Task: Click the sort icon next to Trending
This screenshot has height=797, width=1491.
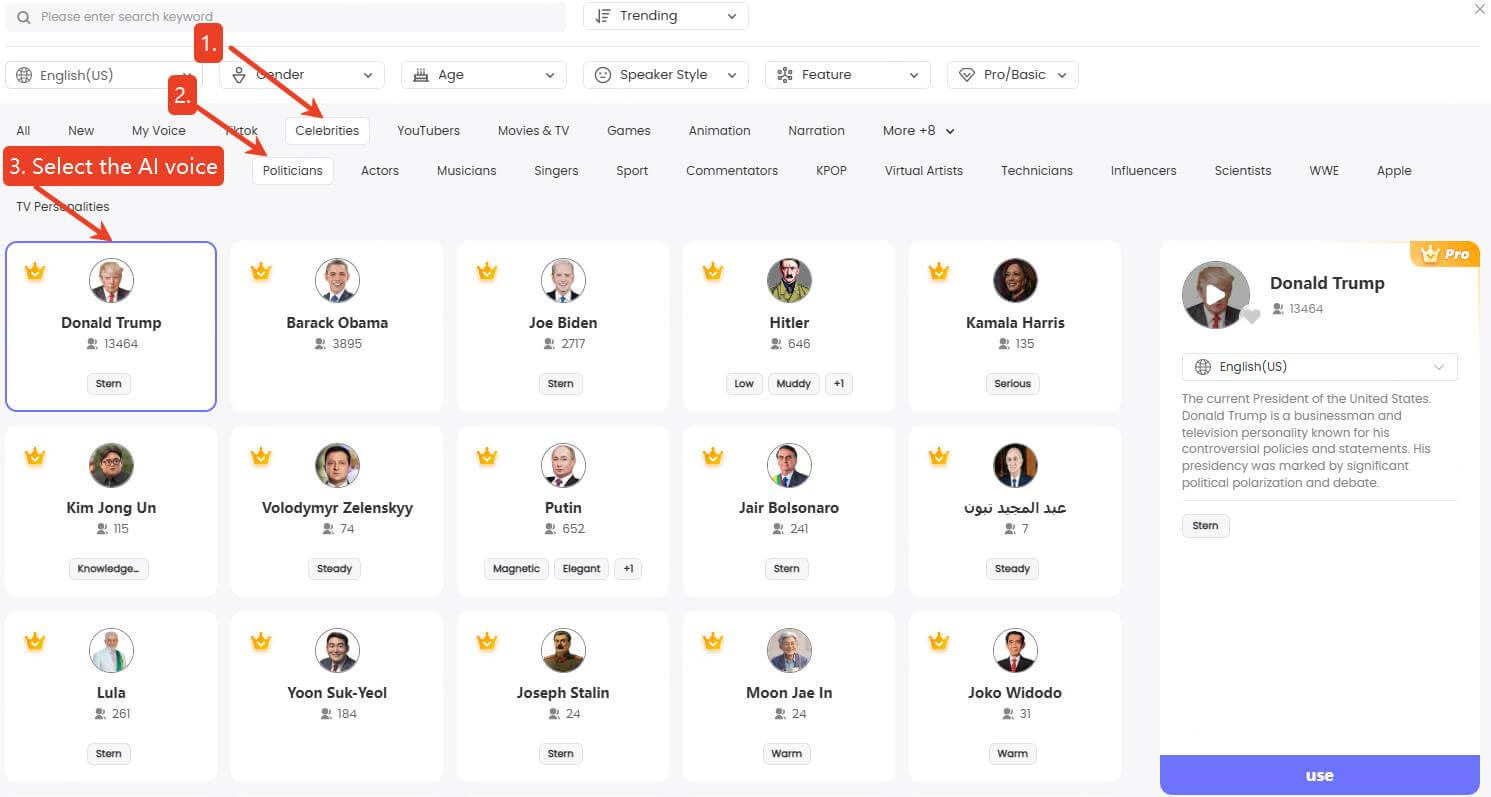Action: click(x=602, y=16)
